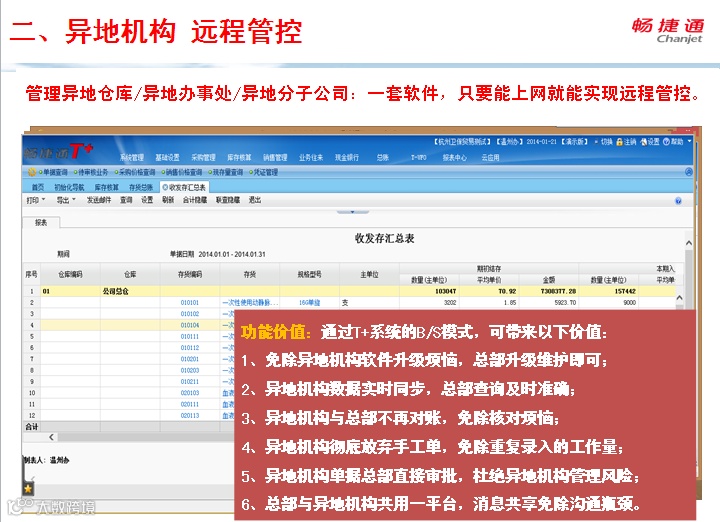Open inventory code link 020103

[190, 393]
